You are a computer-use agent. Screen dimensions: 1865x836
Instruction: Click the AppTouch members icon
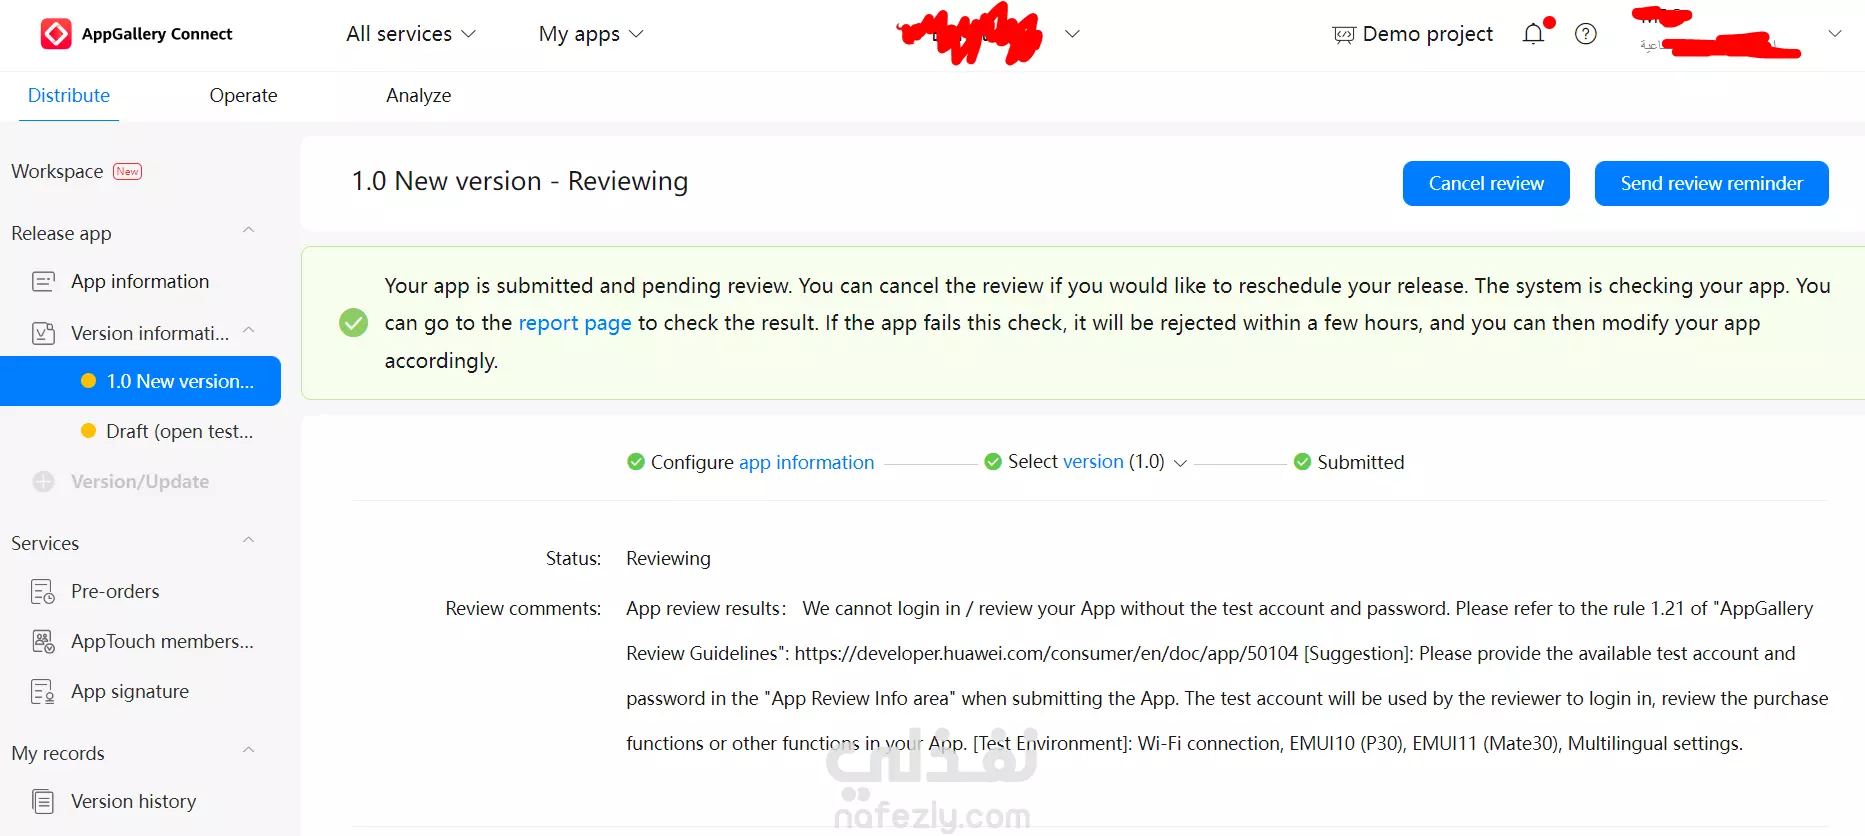pos(43,642)
